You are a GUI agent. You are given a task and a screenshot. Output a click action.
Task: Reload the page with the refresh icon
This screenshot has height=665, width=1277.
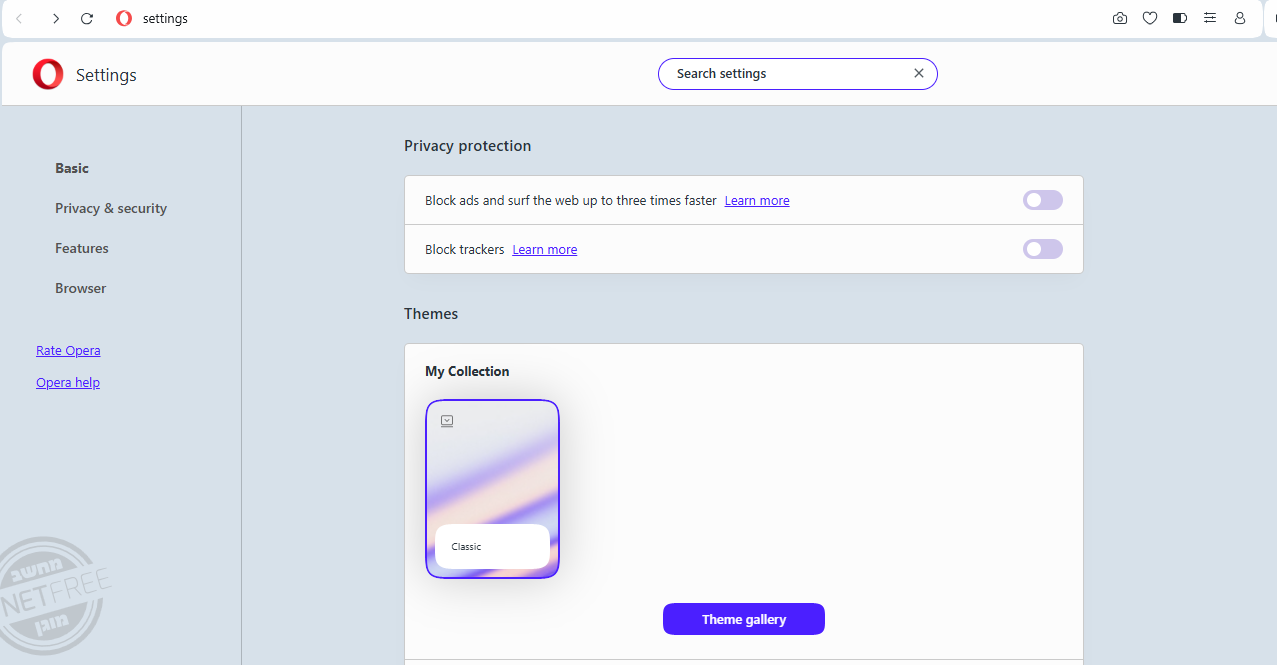(87, 19)
